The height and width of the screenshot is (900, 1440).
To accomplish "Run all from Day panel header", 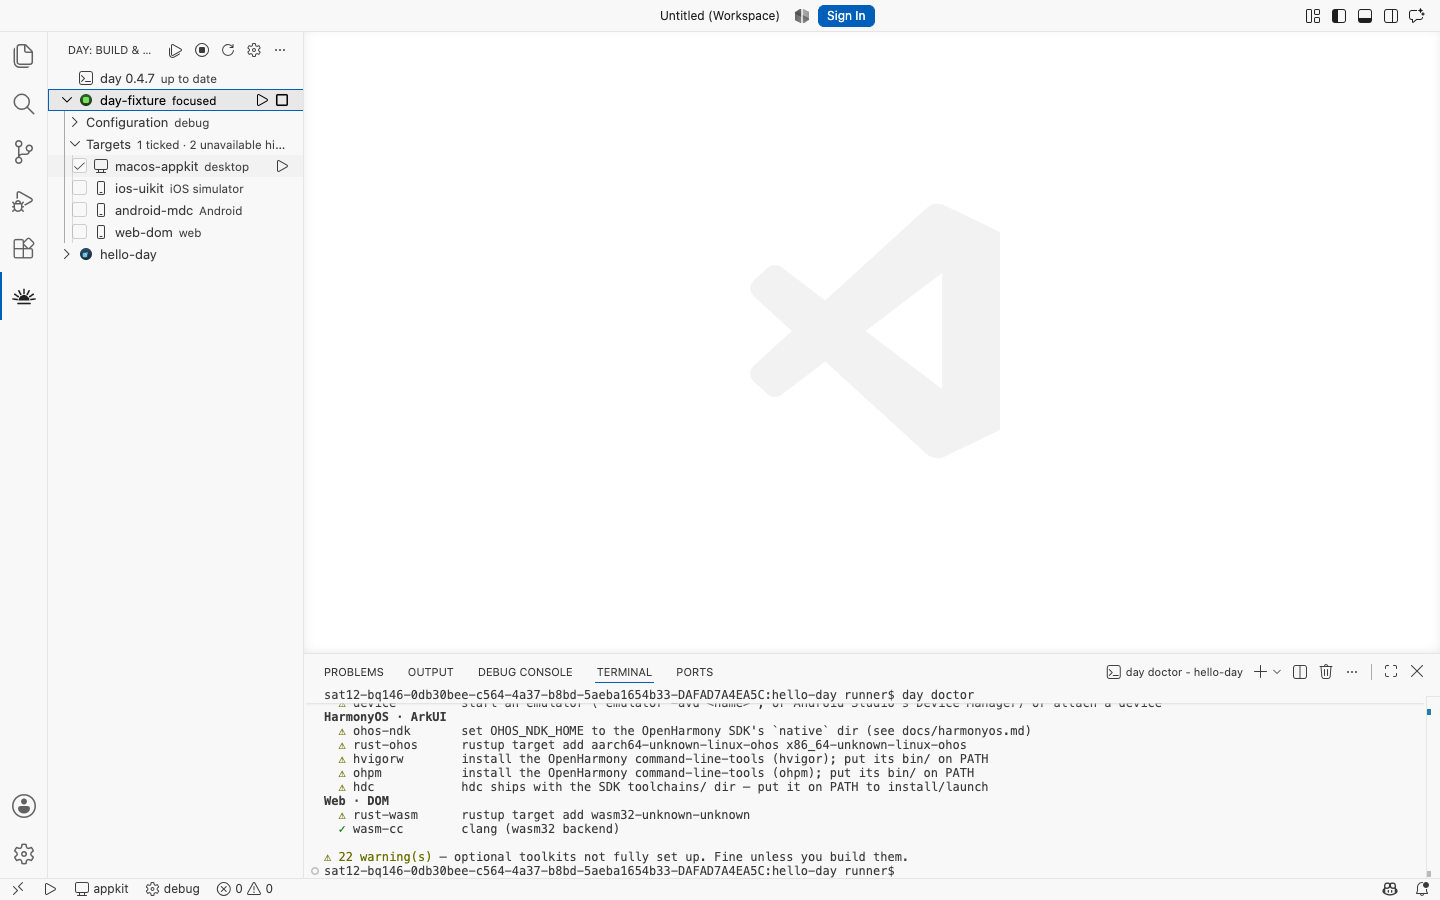I will [176, 50].
